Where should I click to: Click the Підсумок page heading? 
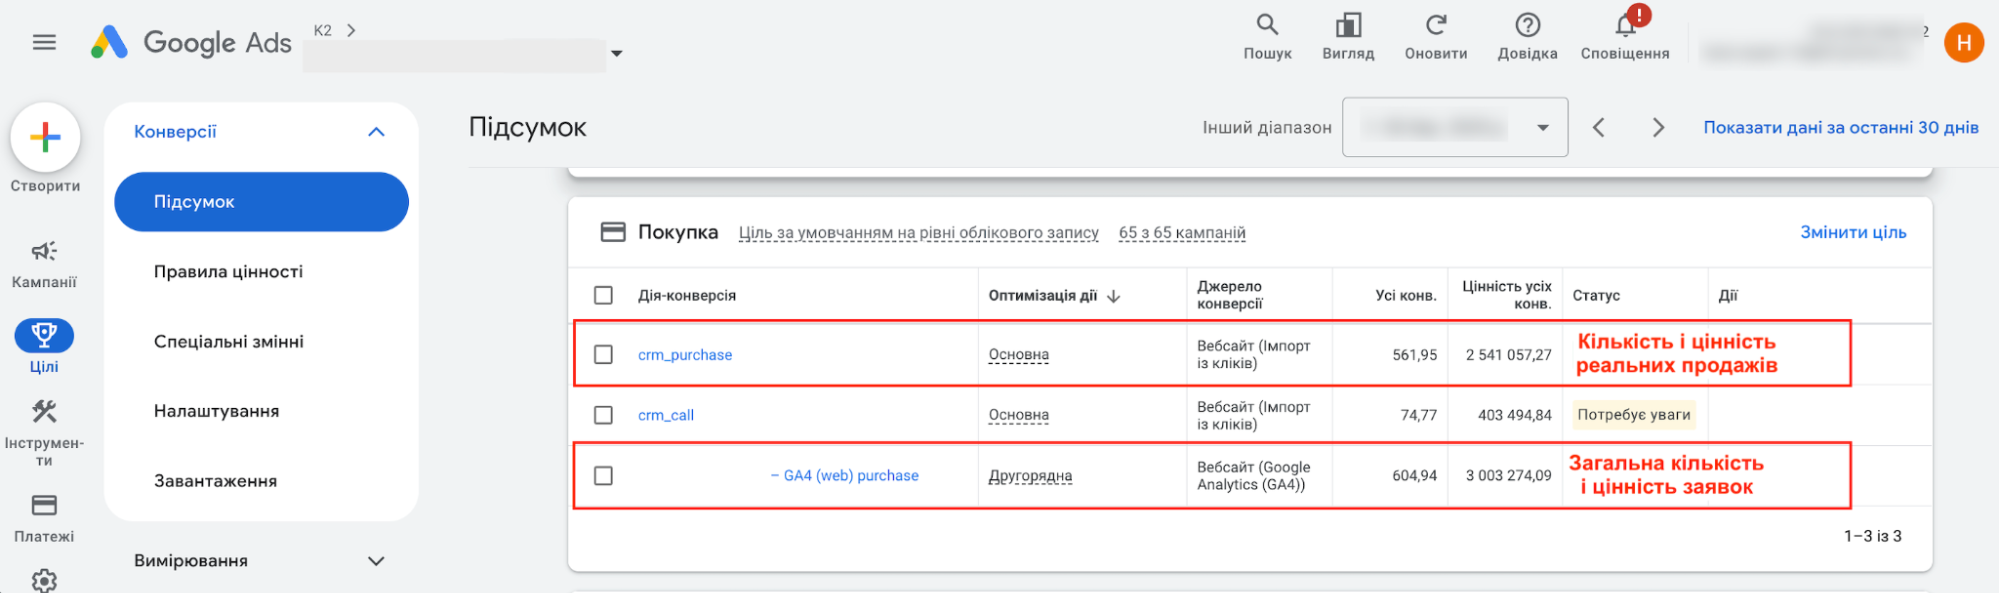[x=527, y=128]
